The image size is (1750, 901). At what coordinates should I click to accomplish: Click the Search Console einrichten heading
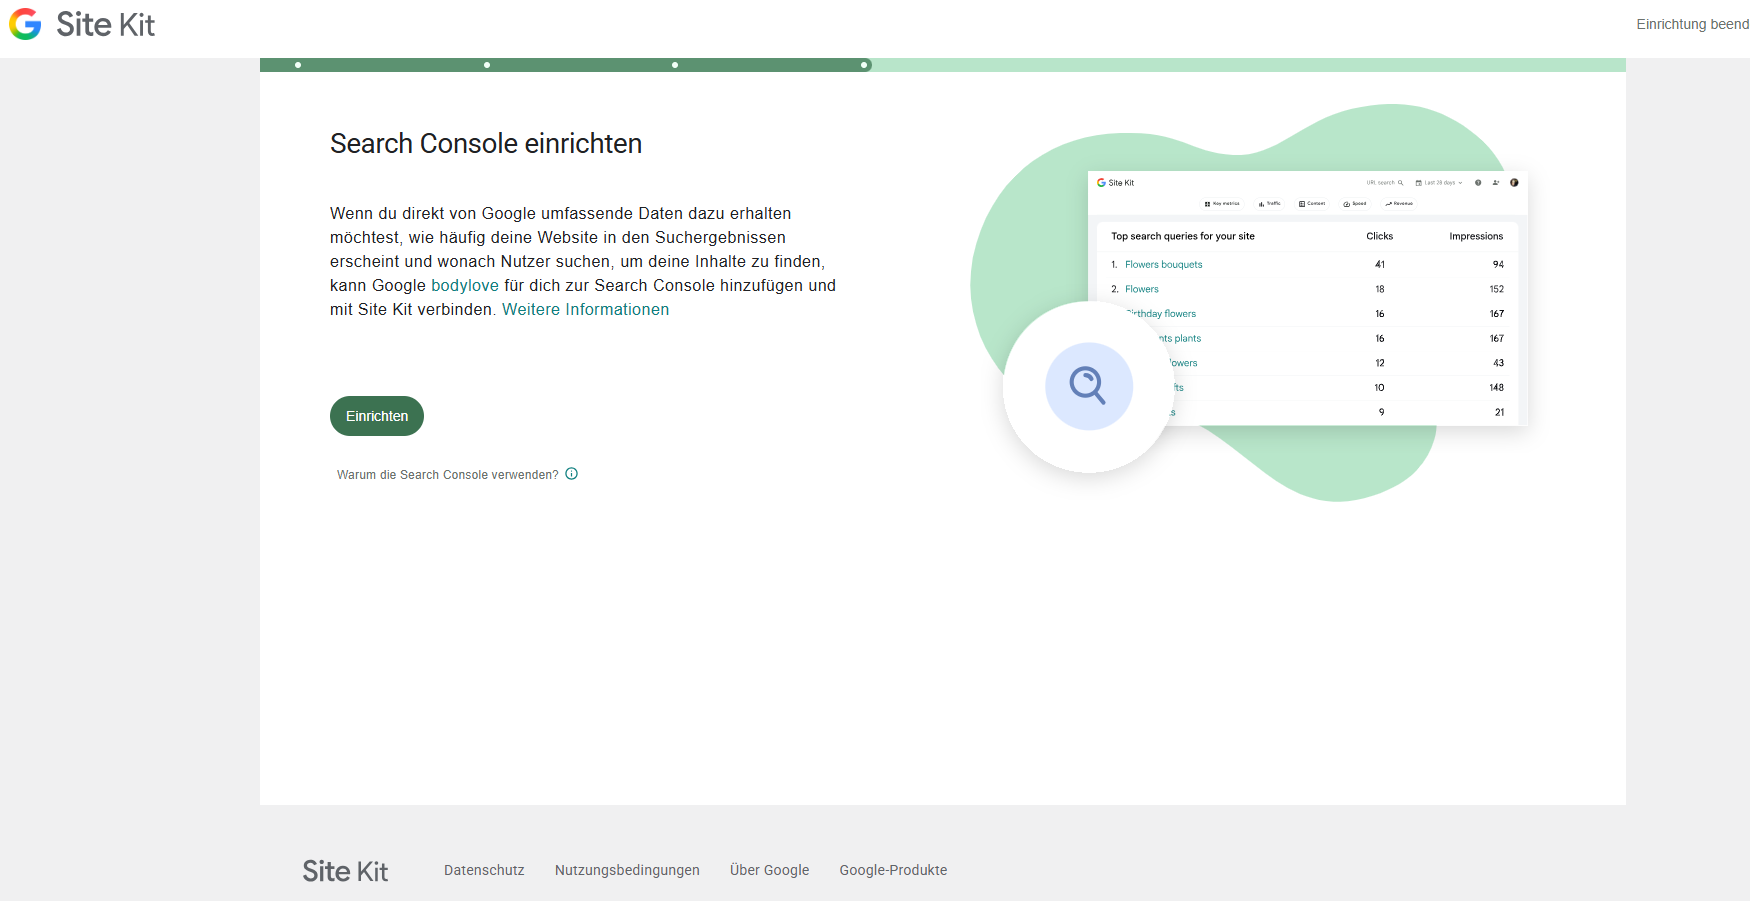[486, 144]
